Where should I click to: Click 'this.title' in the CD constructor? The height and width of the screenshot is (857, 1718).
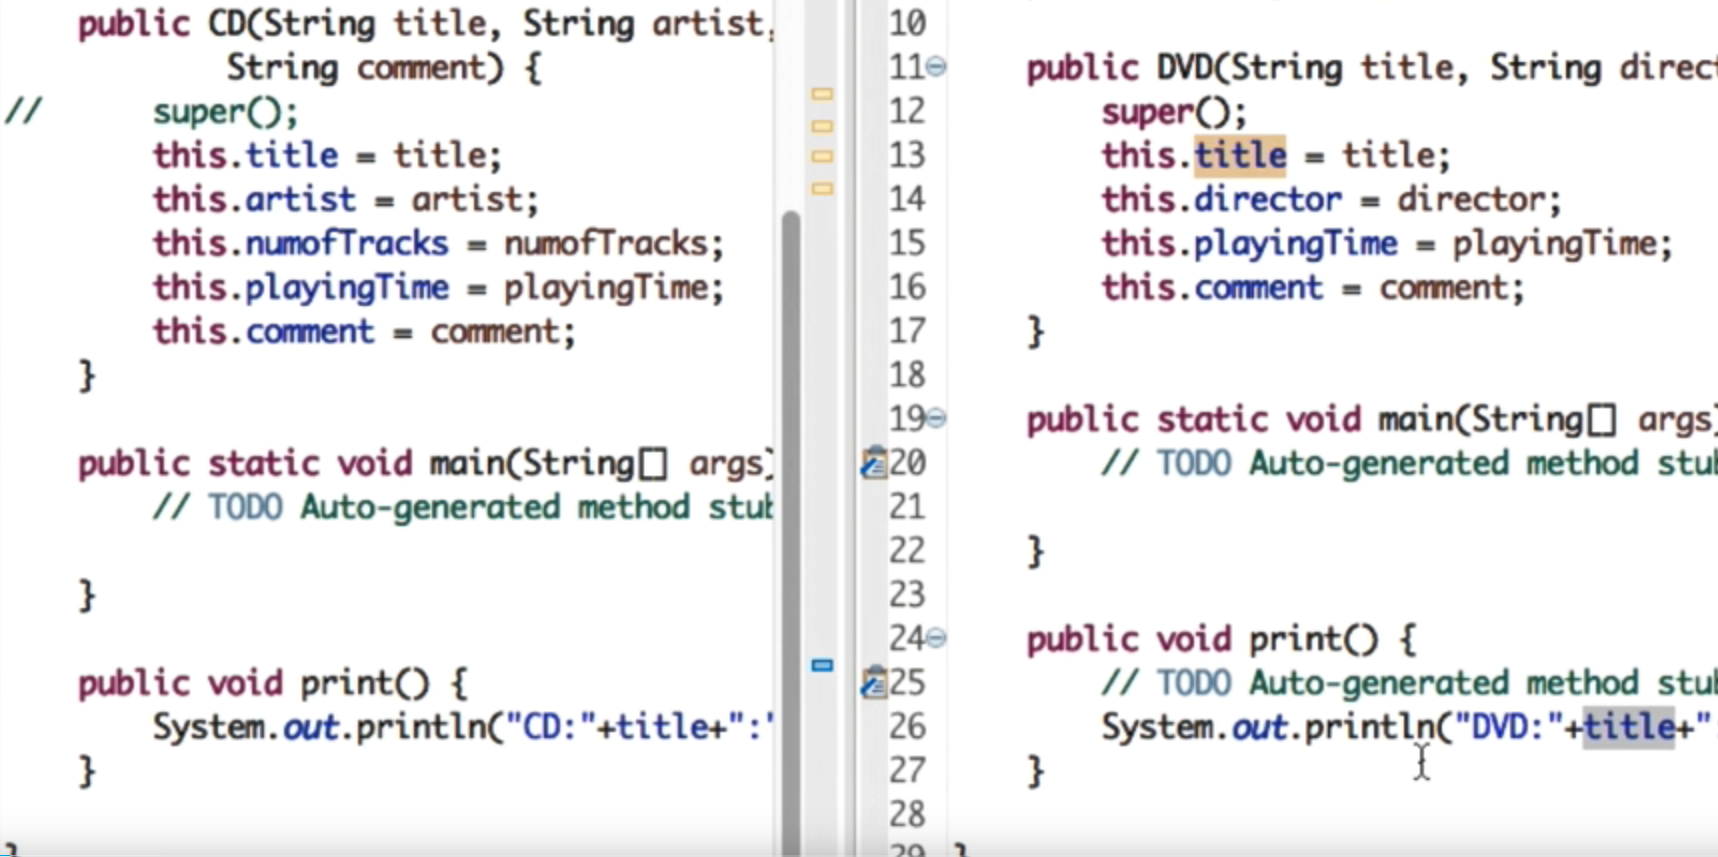tap(245, 156)
